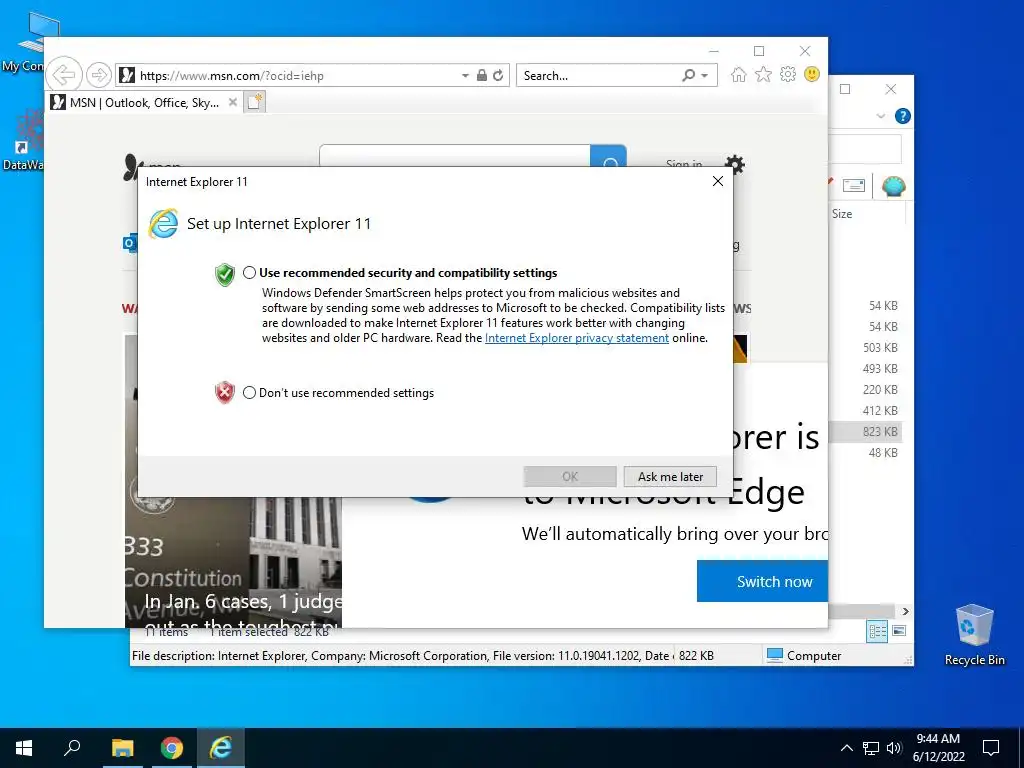Screen dimensions: 1024x768
Task: Open the search provider dropdown arrow
Action: [705, 76]
